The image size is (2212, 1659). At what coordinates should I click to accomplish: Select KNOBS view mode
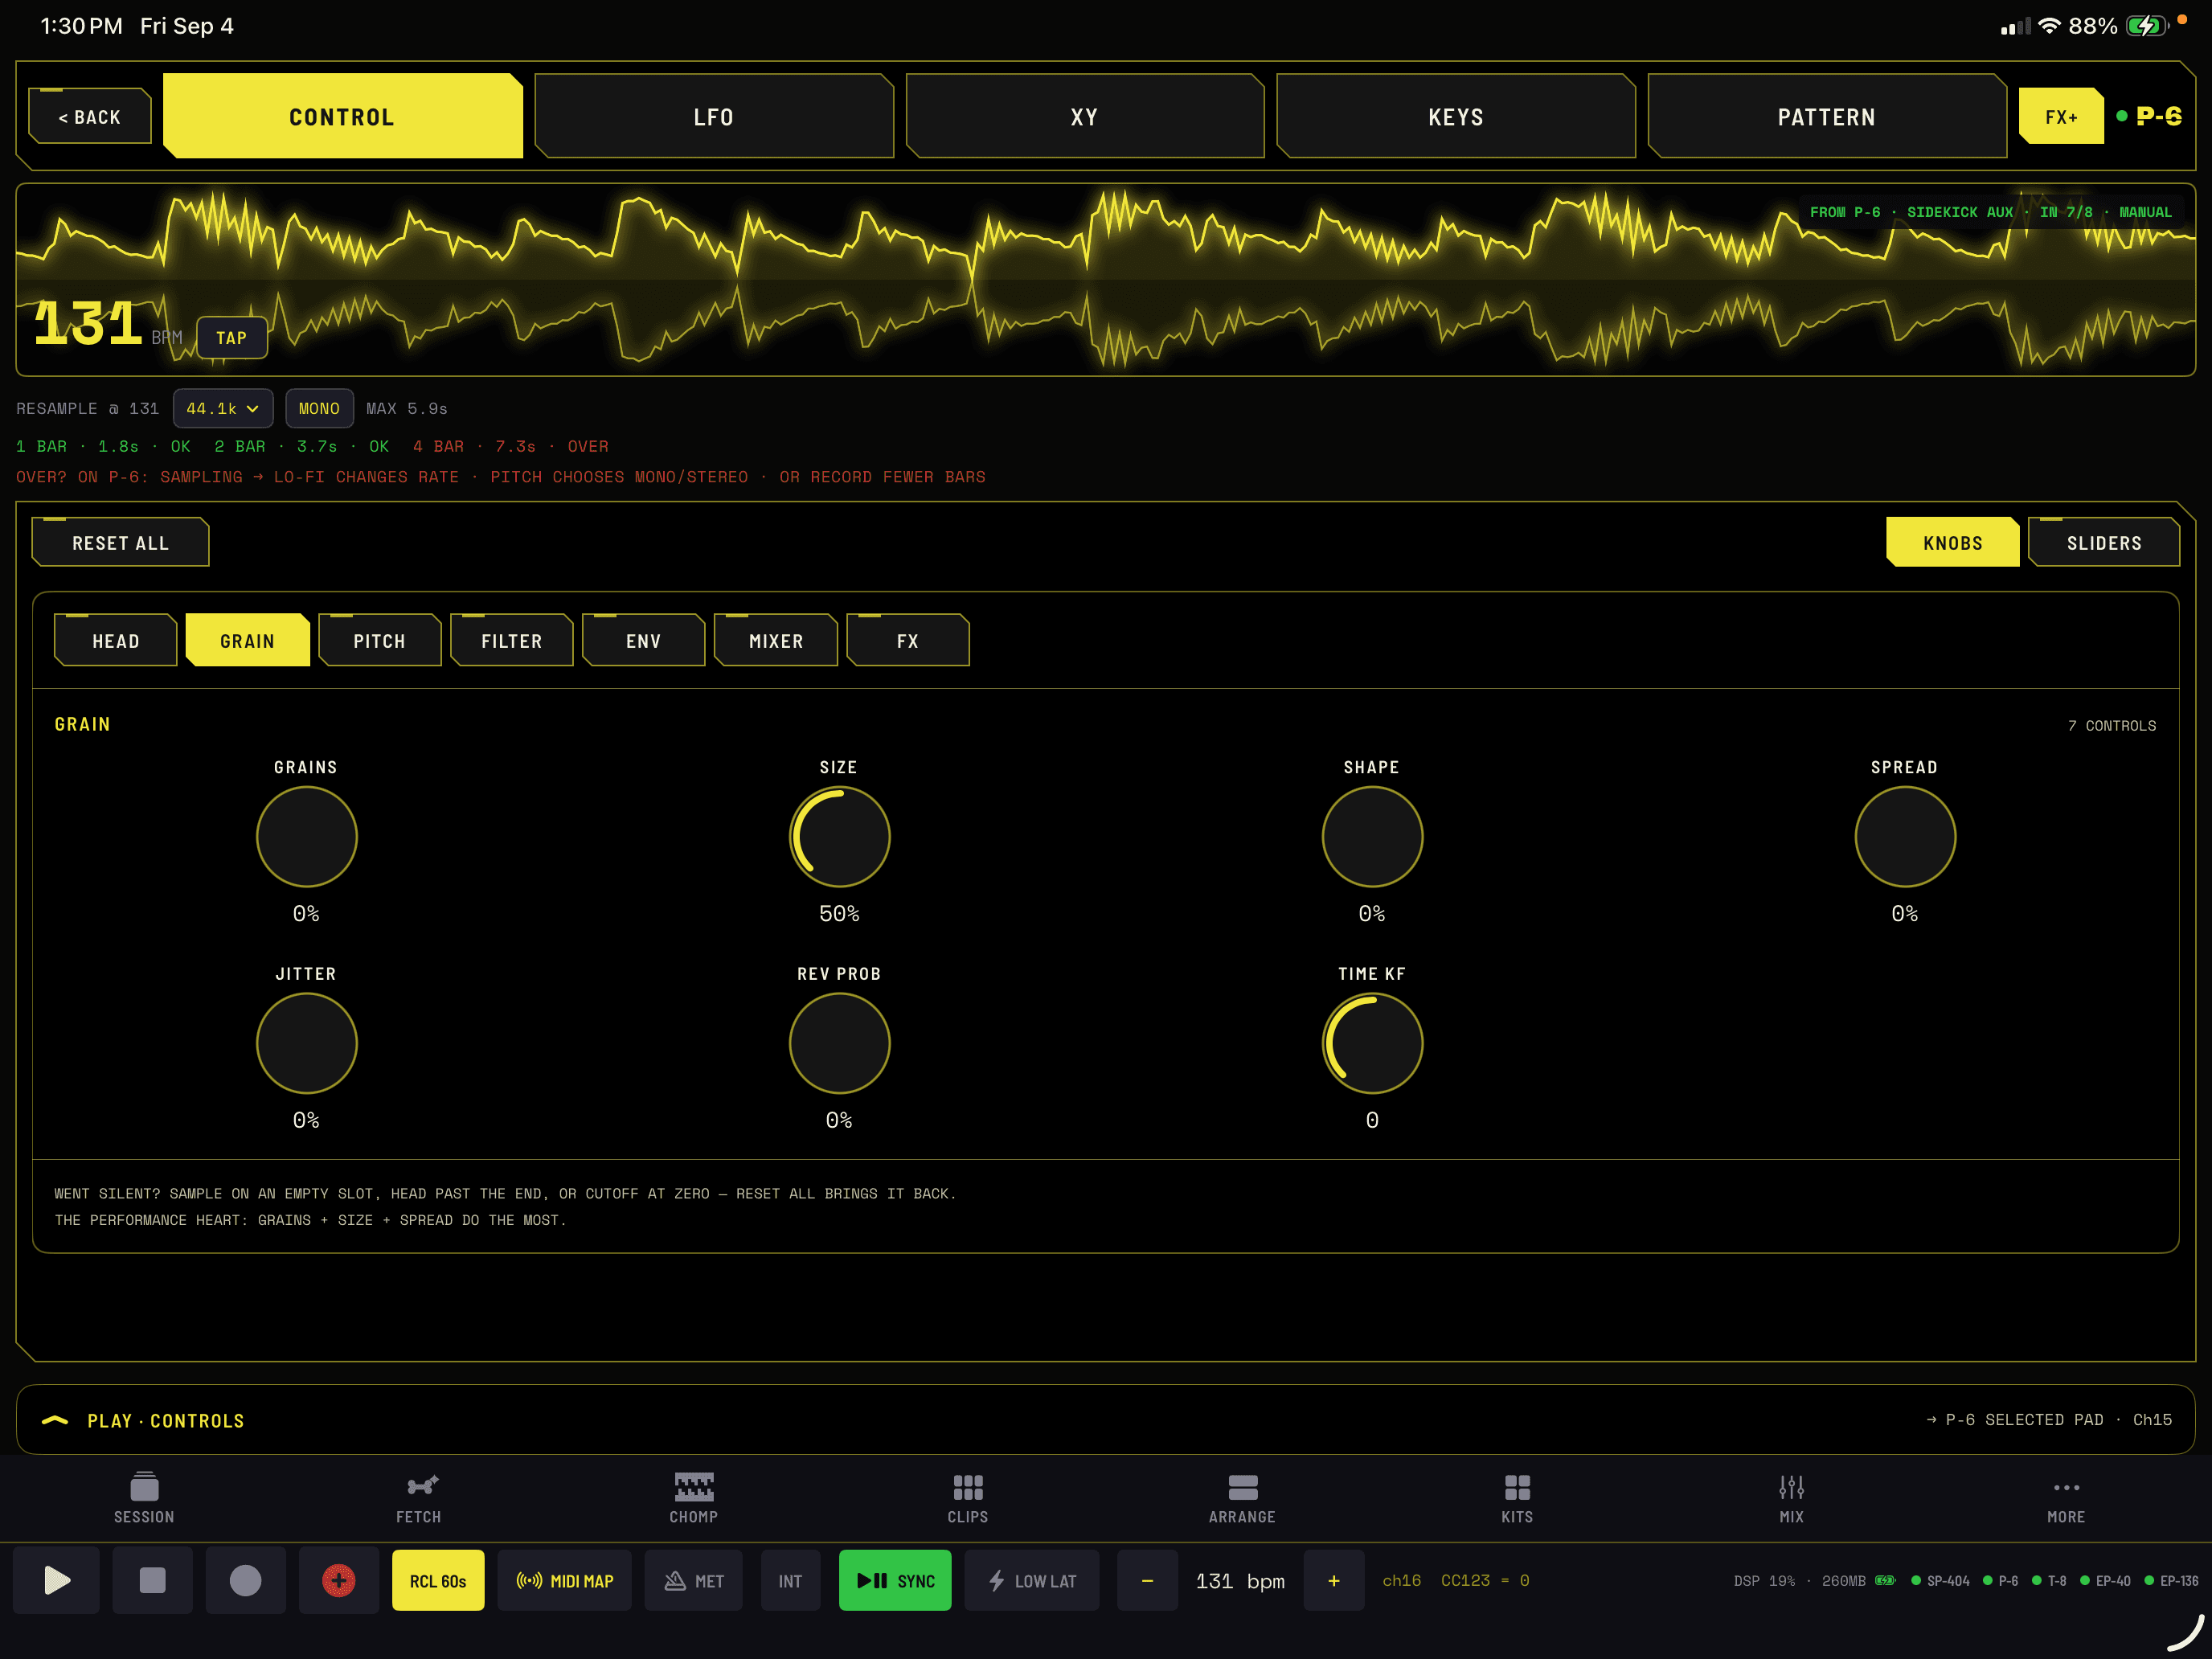click(1952, 543)
